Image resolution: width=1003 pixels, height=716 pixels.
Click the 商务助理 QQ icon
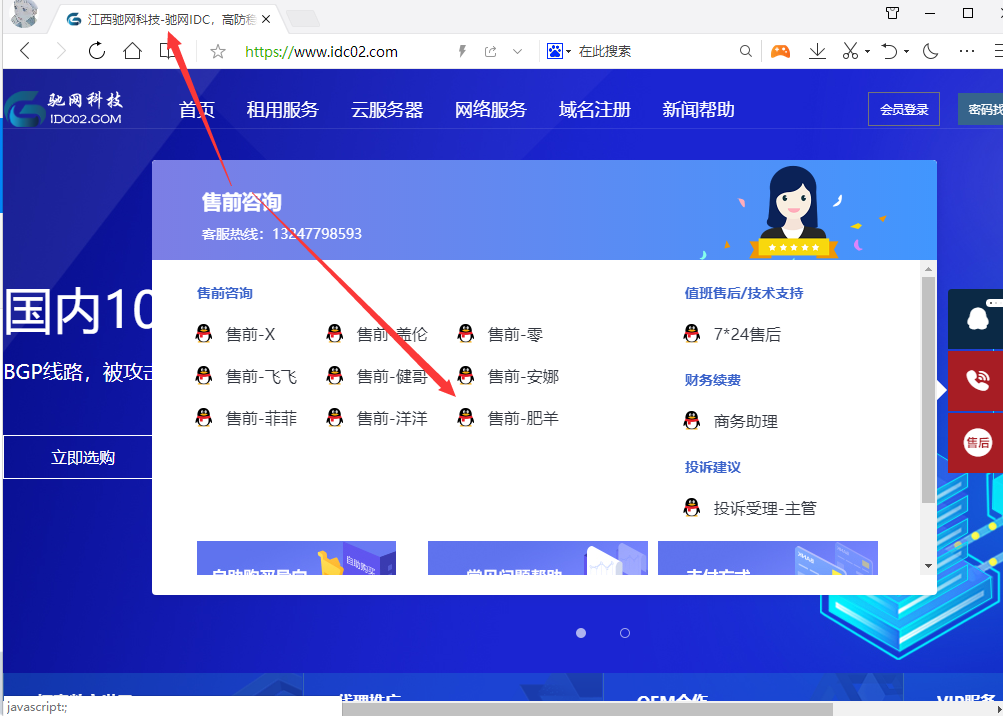[x=692, y=421]
